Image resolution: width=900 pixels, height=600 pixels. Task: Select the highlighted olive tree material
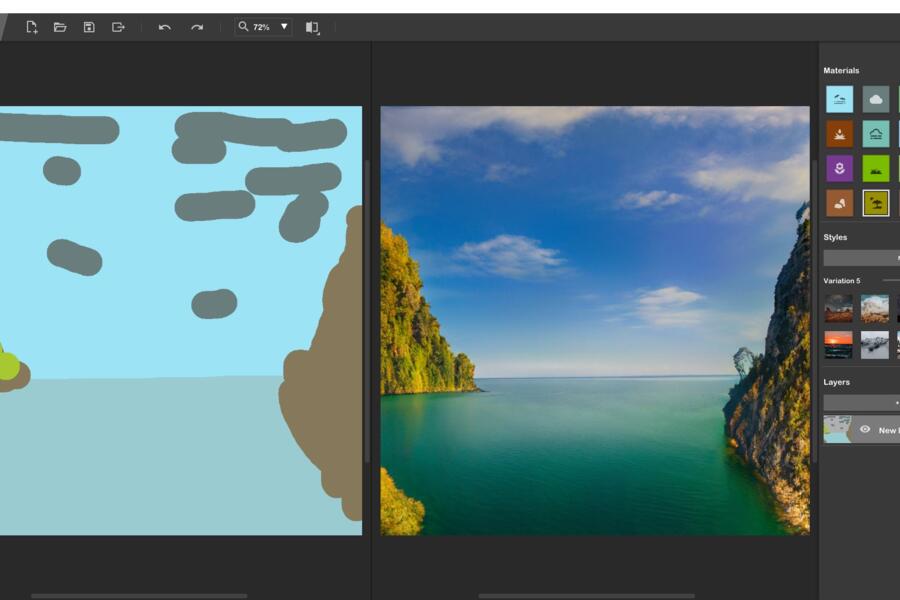pyautogui.click(x=876, y=203)
